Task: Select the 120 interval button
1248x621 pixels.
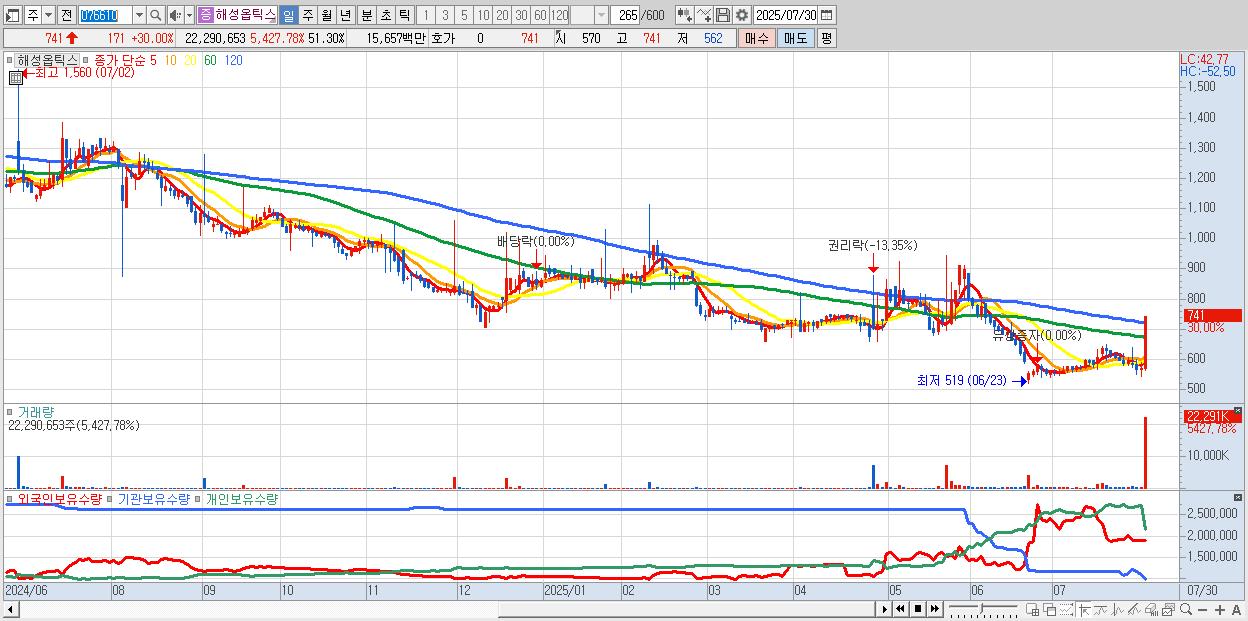Action: point(559,15)
